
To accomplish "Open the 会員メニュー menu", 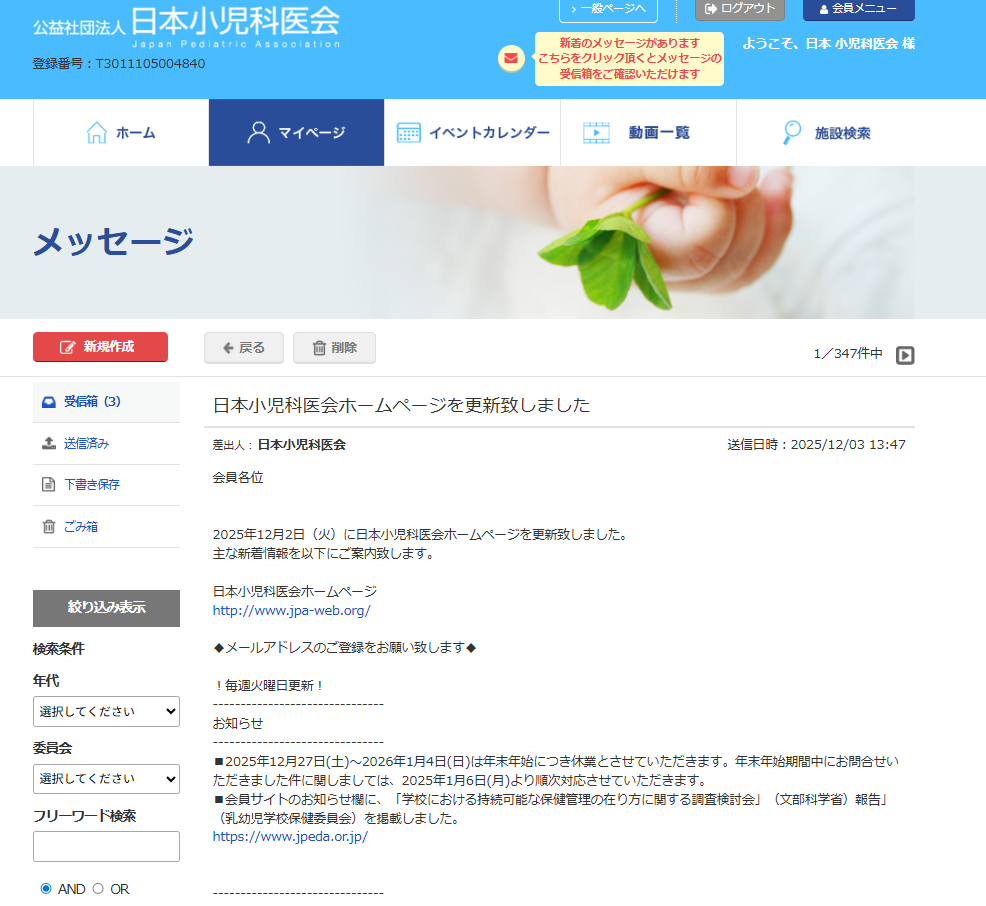I will point(858,11).
